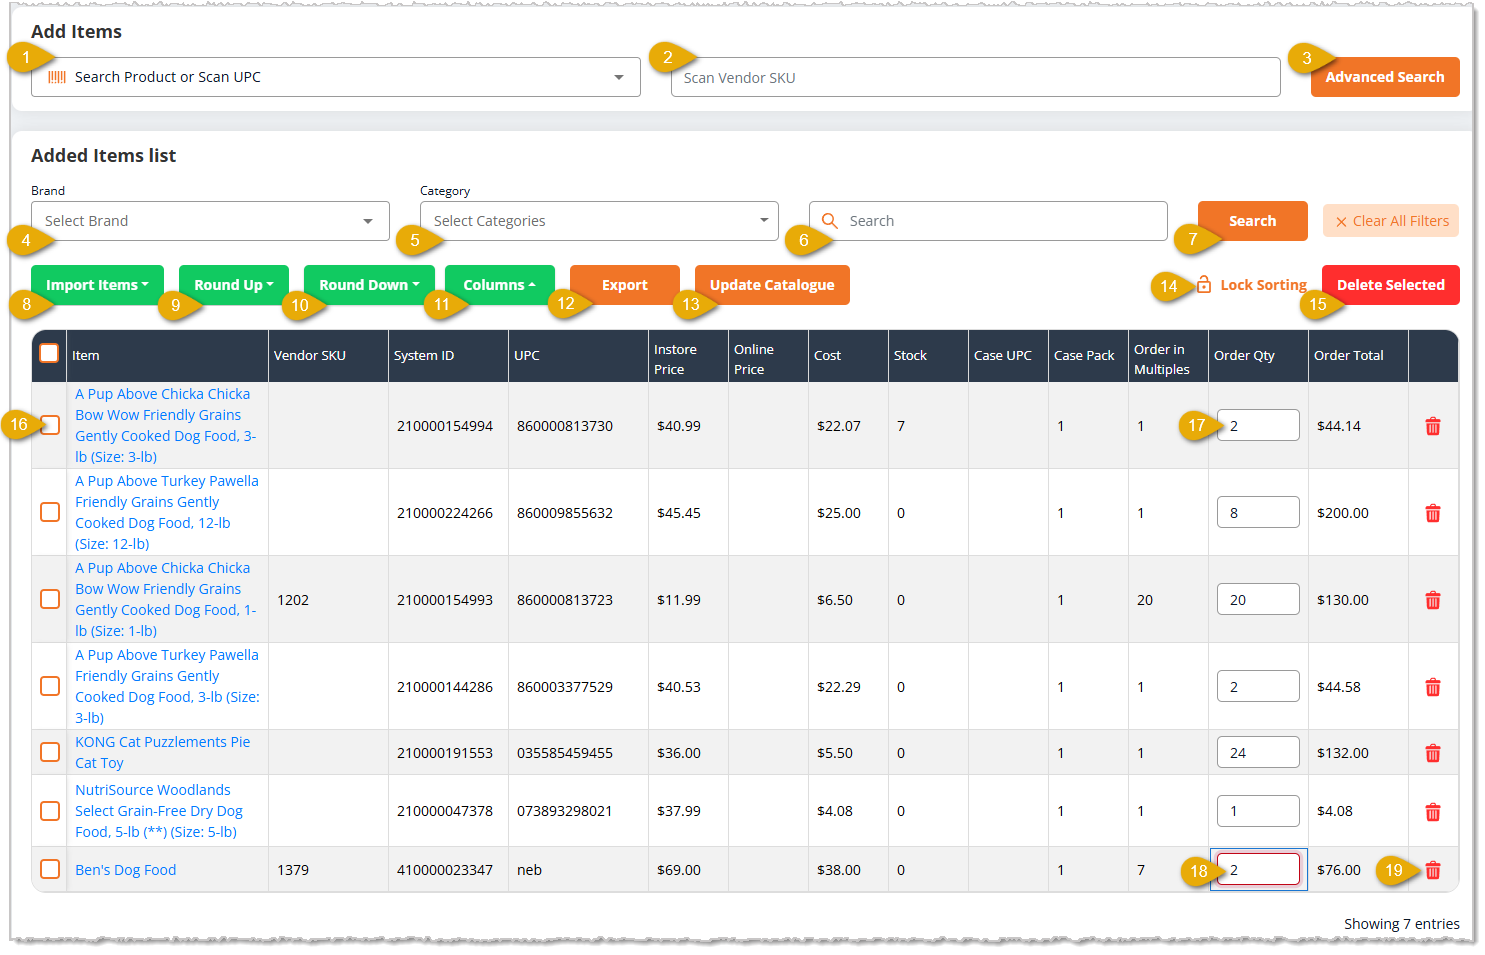Check the row with System ID 210000047378

pos(50,810)
